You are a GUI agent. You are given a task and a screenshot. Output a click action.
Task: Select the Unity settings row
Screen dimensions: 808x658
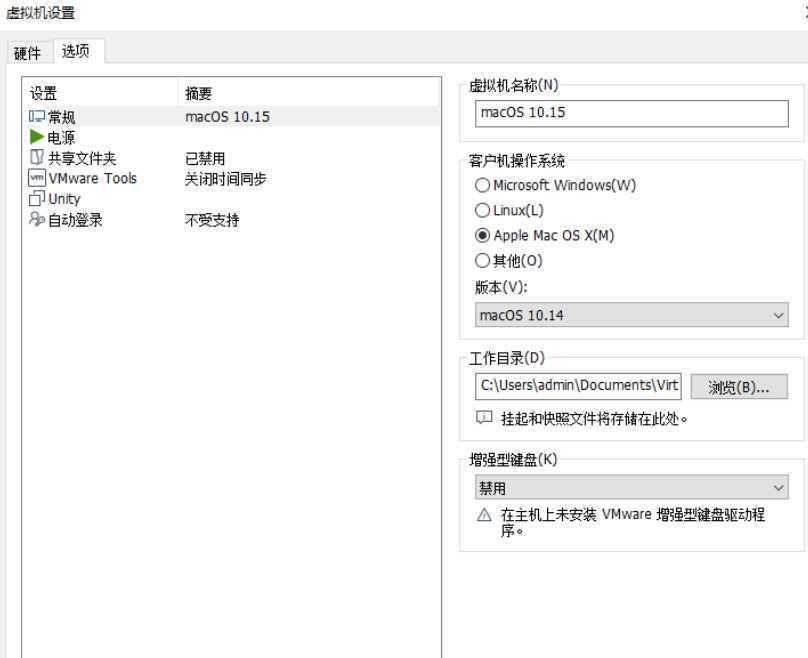tap(233, 199)
